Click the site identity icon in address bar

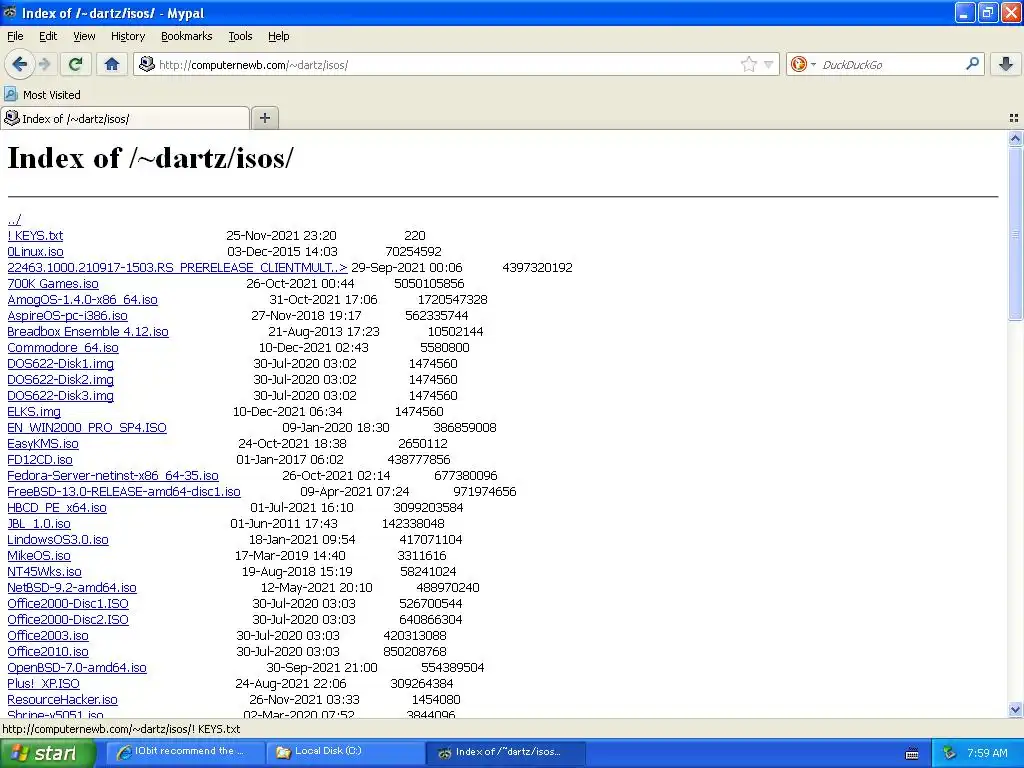click(147, 64)
